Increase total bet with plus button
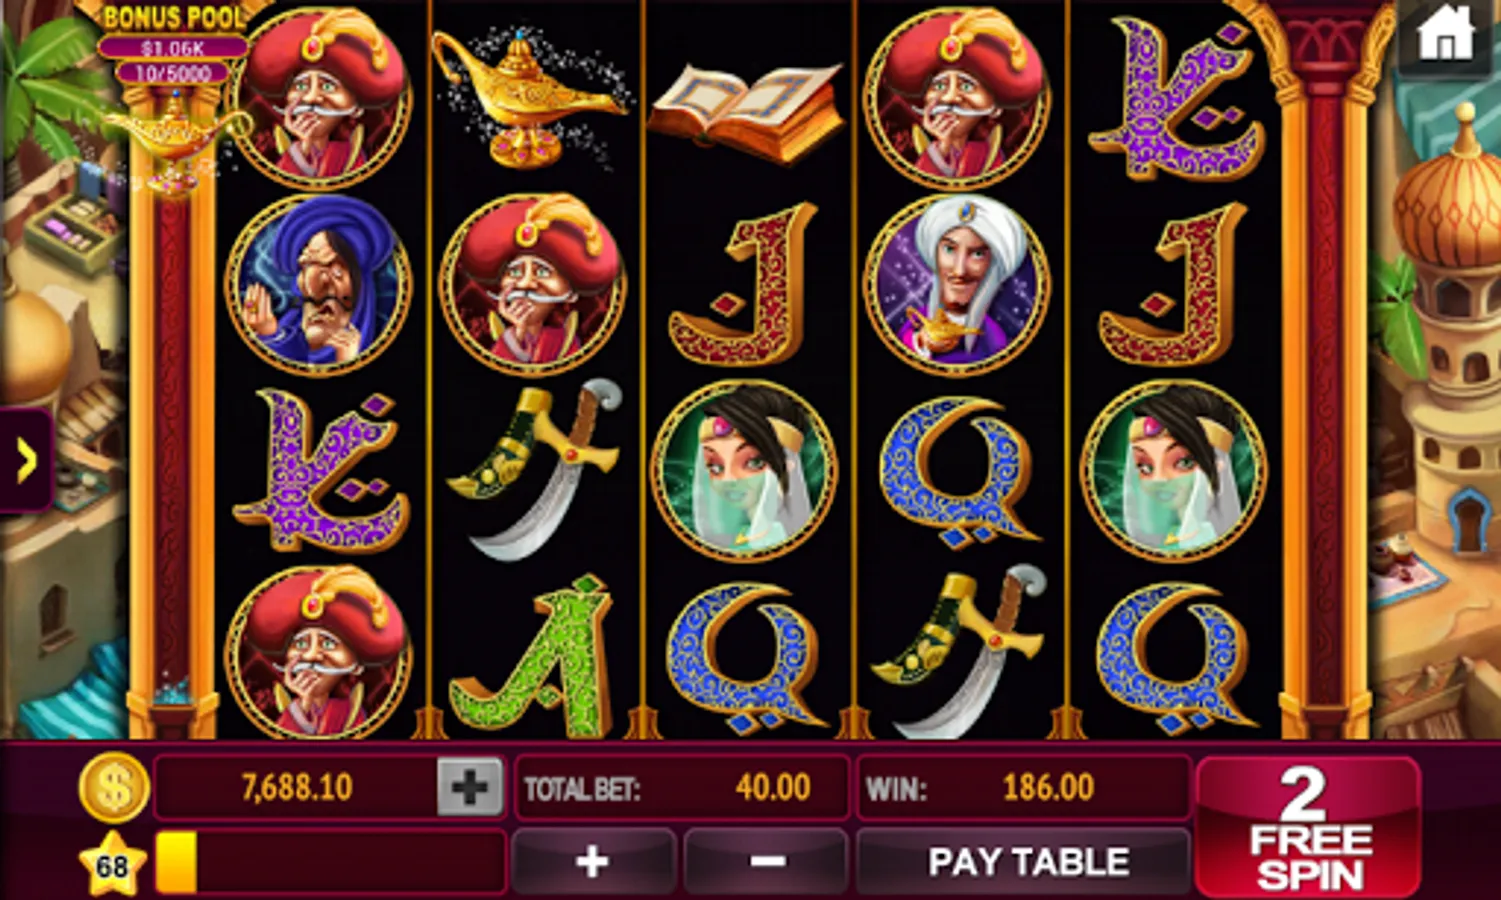The height and width of the screenshot is (900, 1501). point(593,861)
